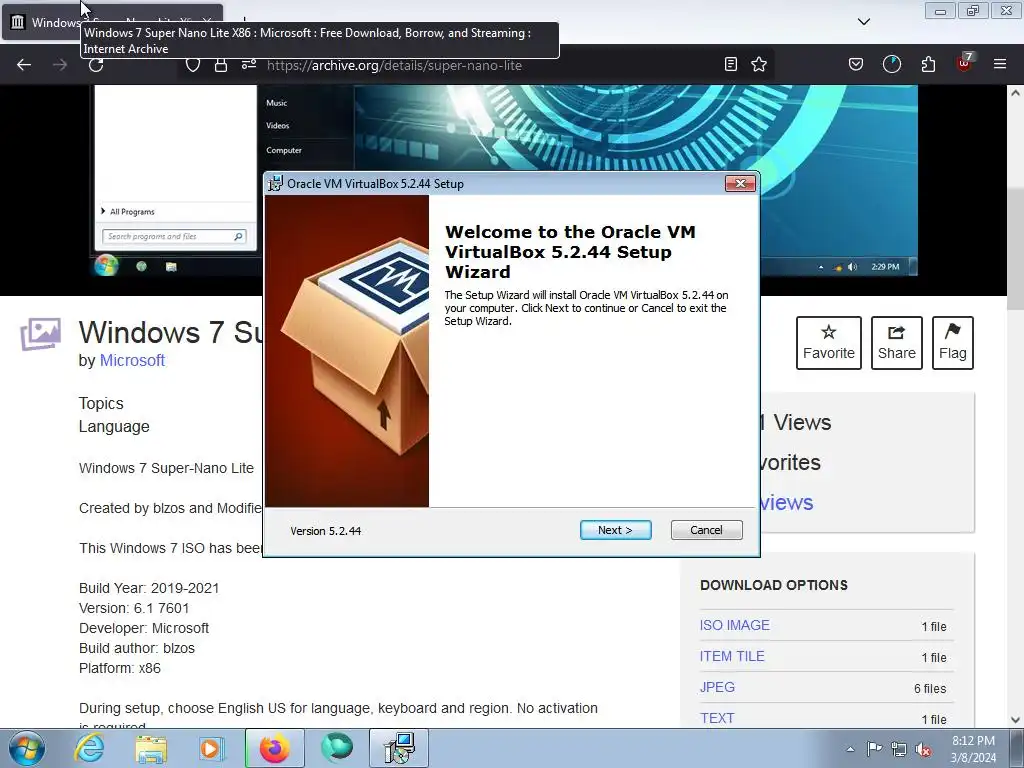Screen dimensions: 1024x768
Task: Select the Windows 7 Super Nano Lite tab
Action: [112, 22]
